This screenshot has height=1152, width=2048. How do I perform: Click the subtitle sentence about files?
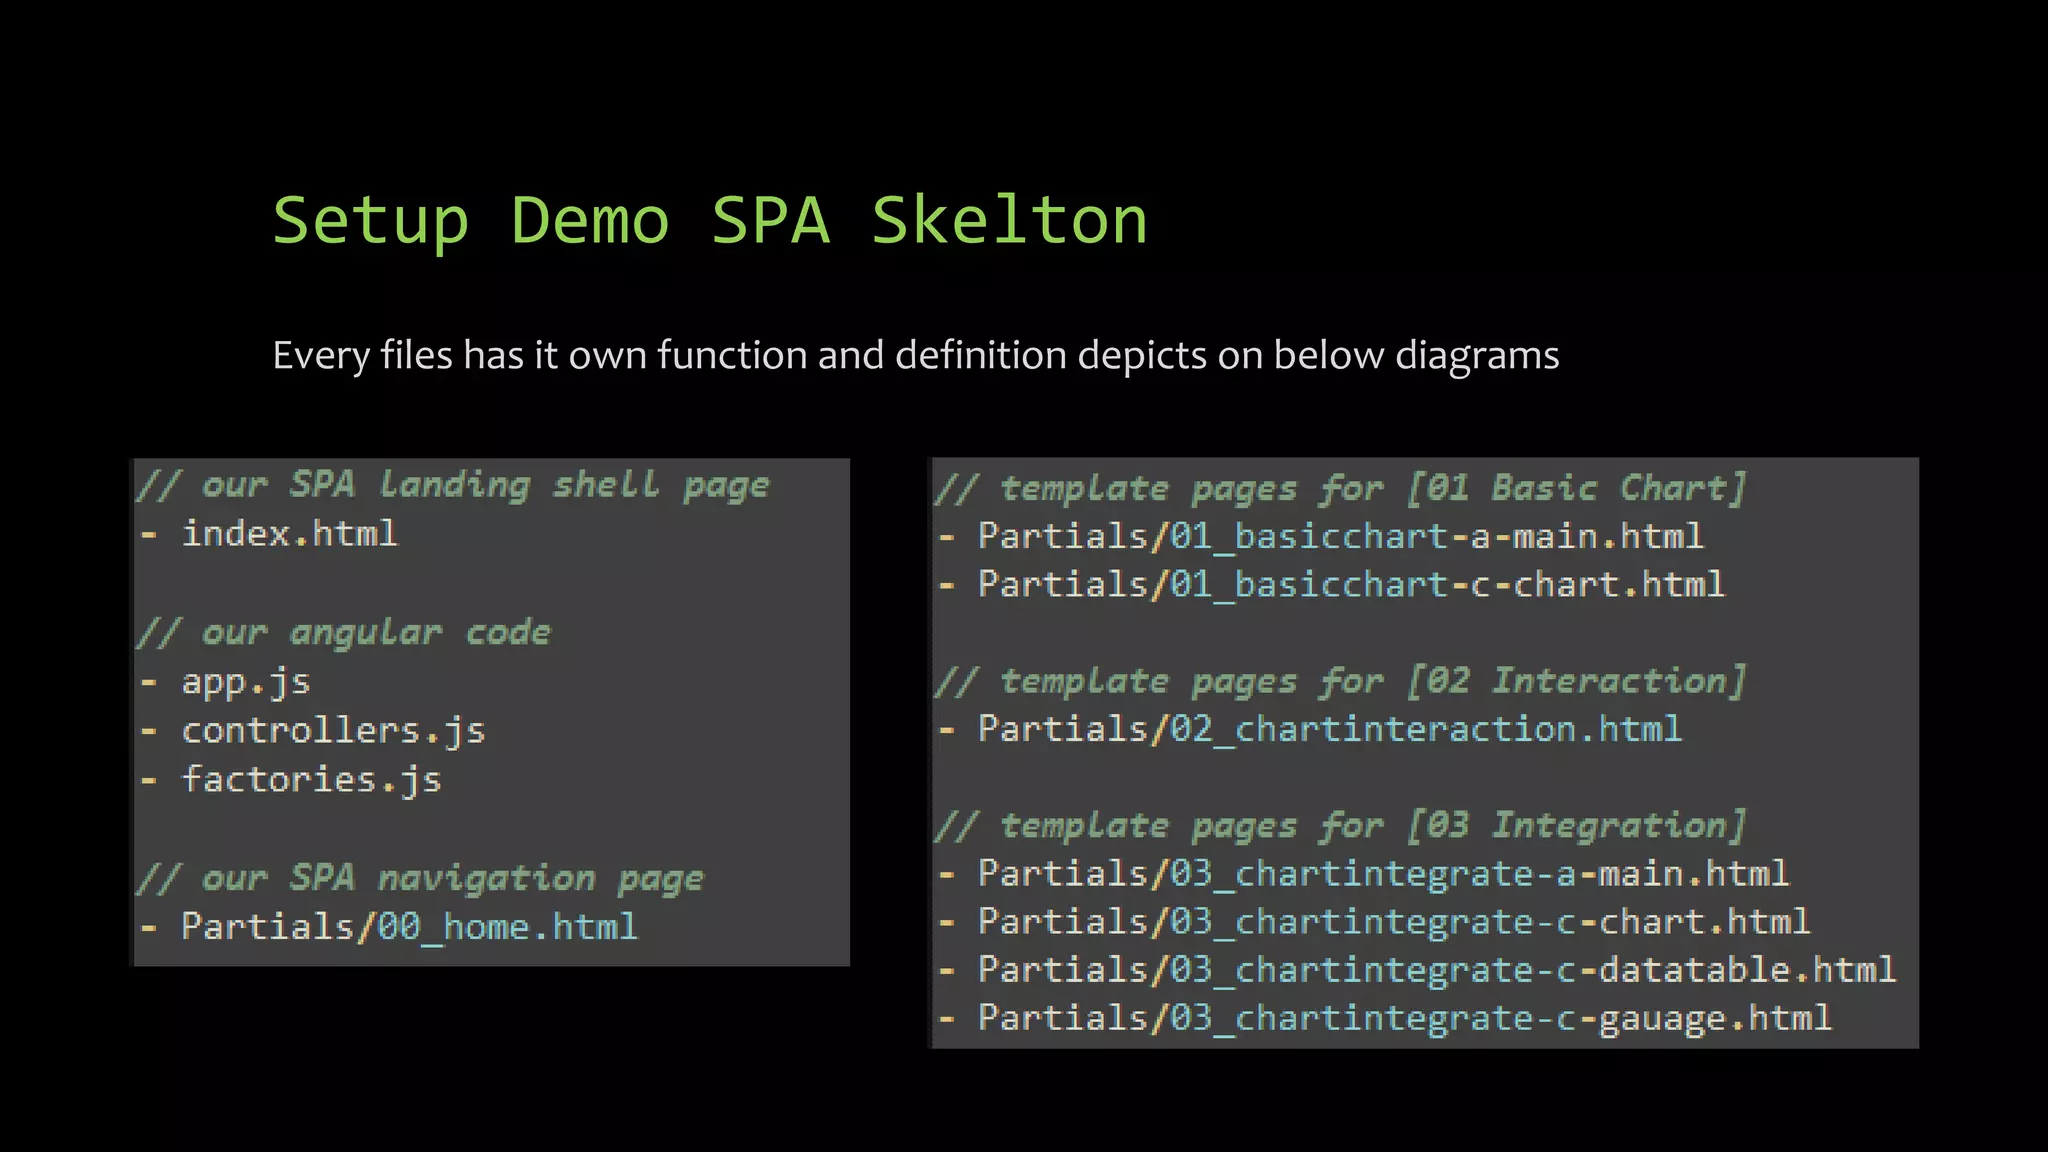tap(915, 356)
